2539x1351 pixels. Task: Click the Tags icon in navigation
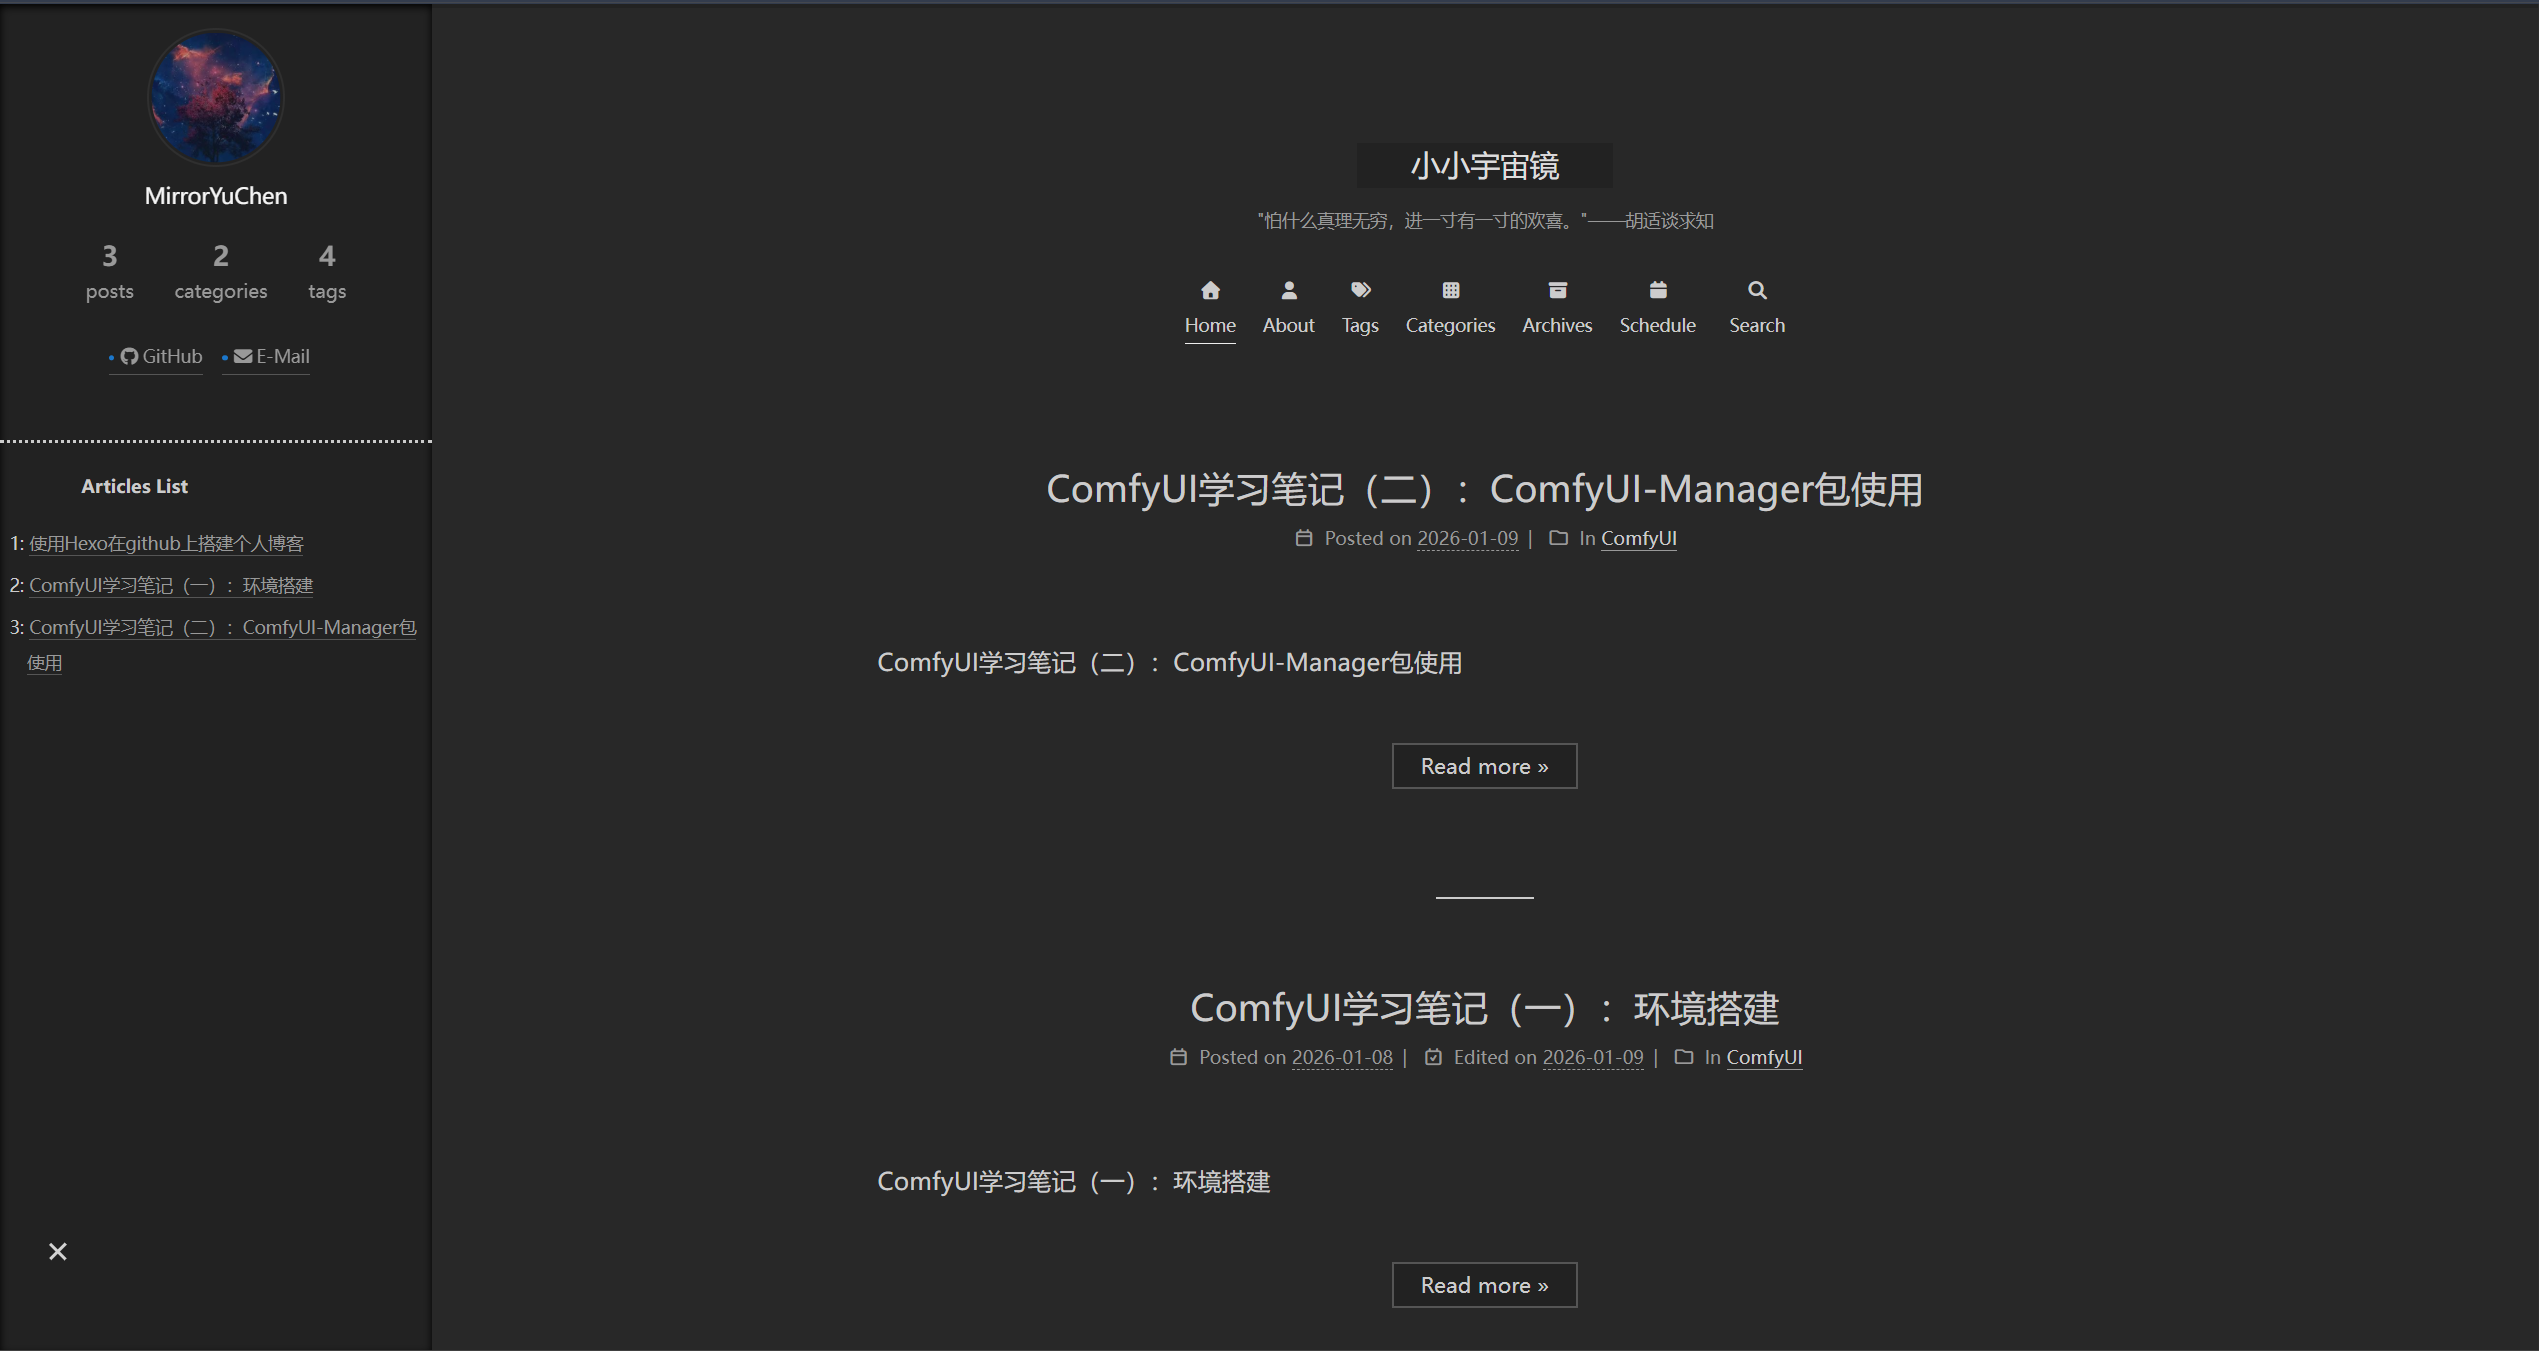click(1360, 291)
